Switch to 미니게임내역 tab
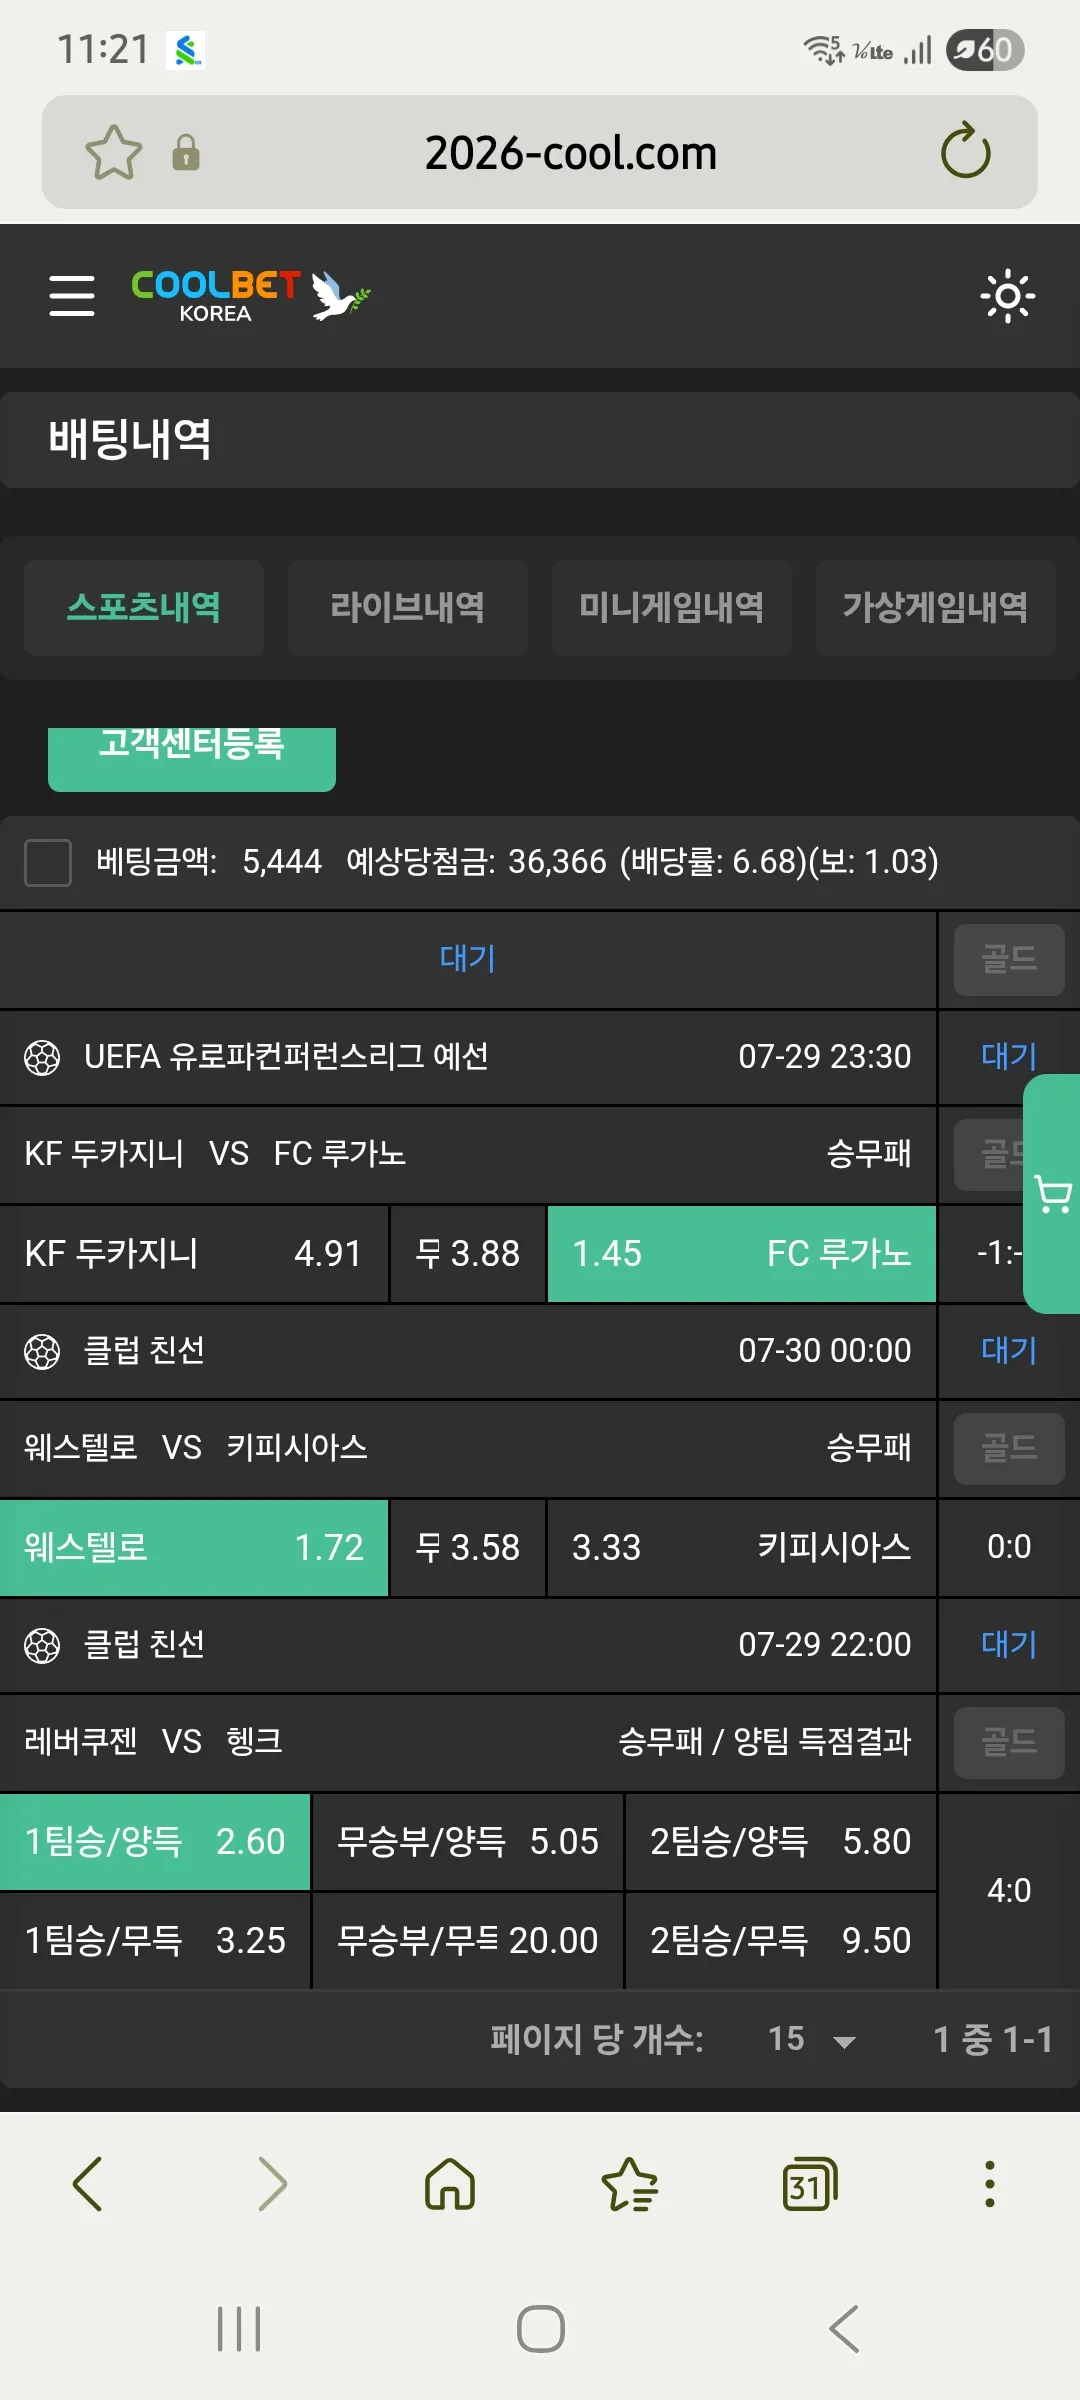The width and height of the screenshot is (1080, 2400). (x=672, y=608)
